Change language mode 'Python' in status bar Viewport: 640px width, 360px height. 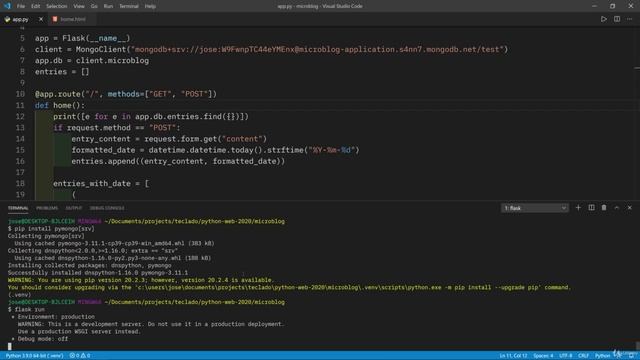pos(602,356)
